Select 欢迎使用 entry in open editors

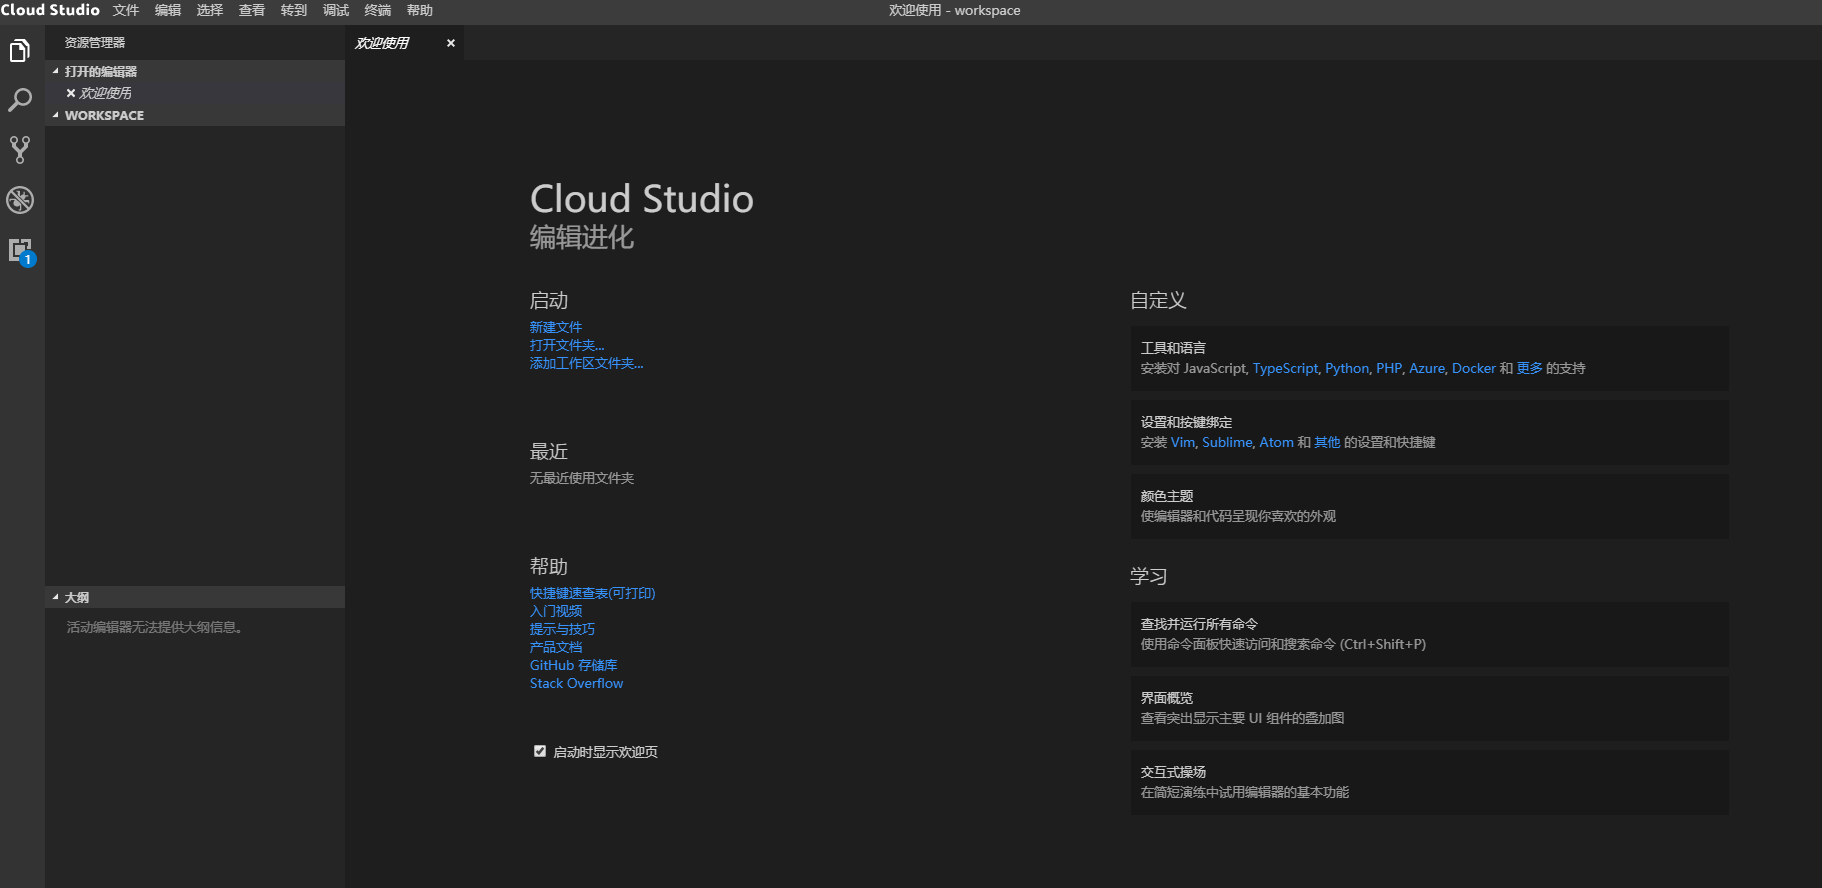[195, 93]
